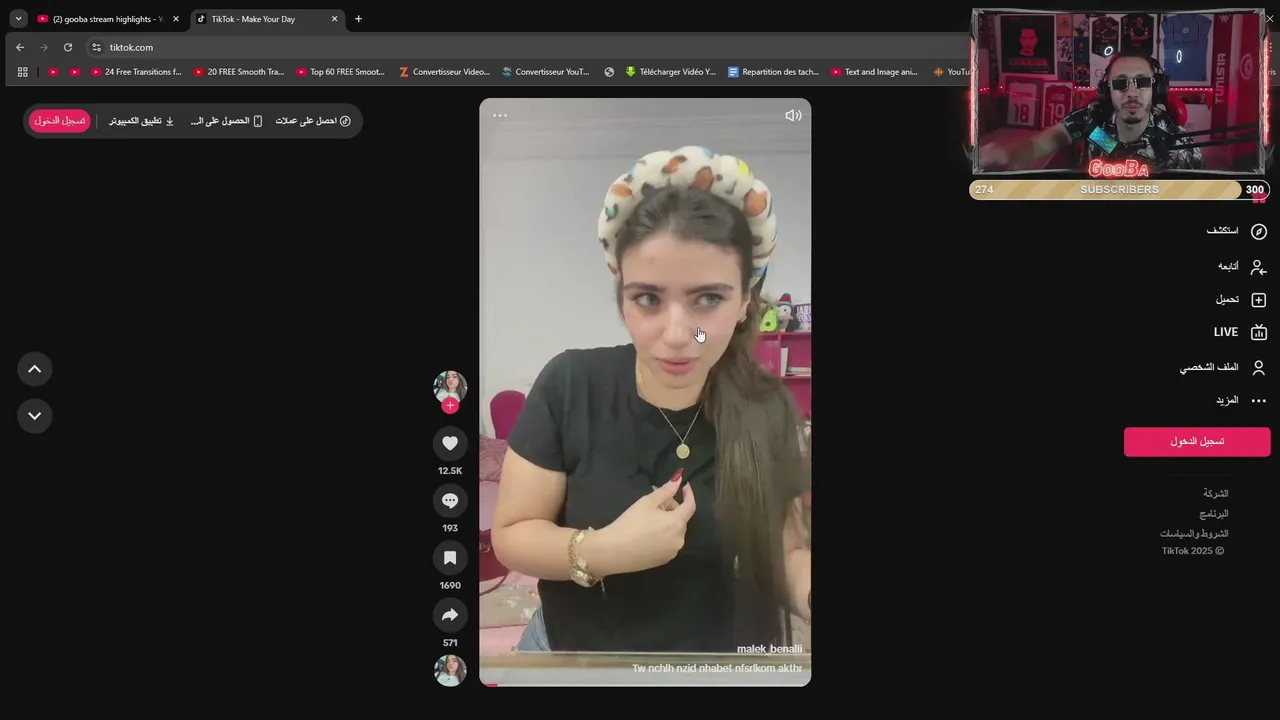Open the creator's profile avatar above the heart

pos(450,387)
